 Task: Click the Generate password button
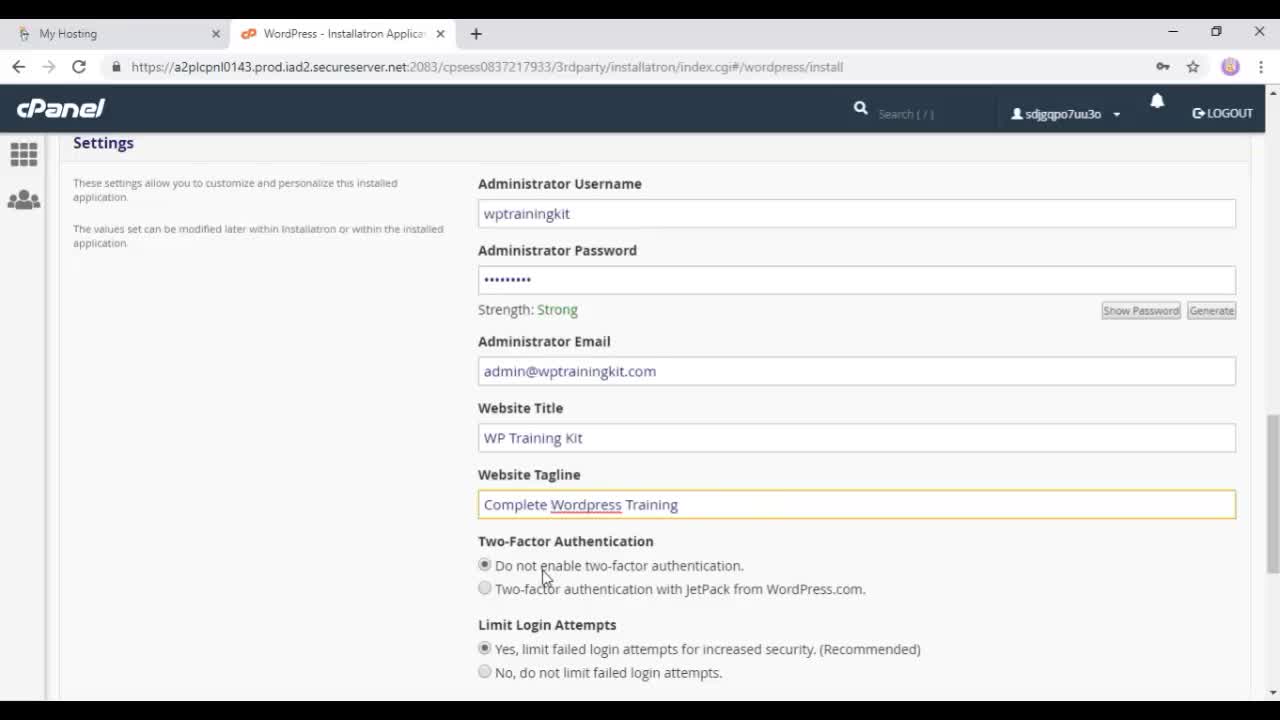(x=1211, y=311)
